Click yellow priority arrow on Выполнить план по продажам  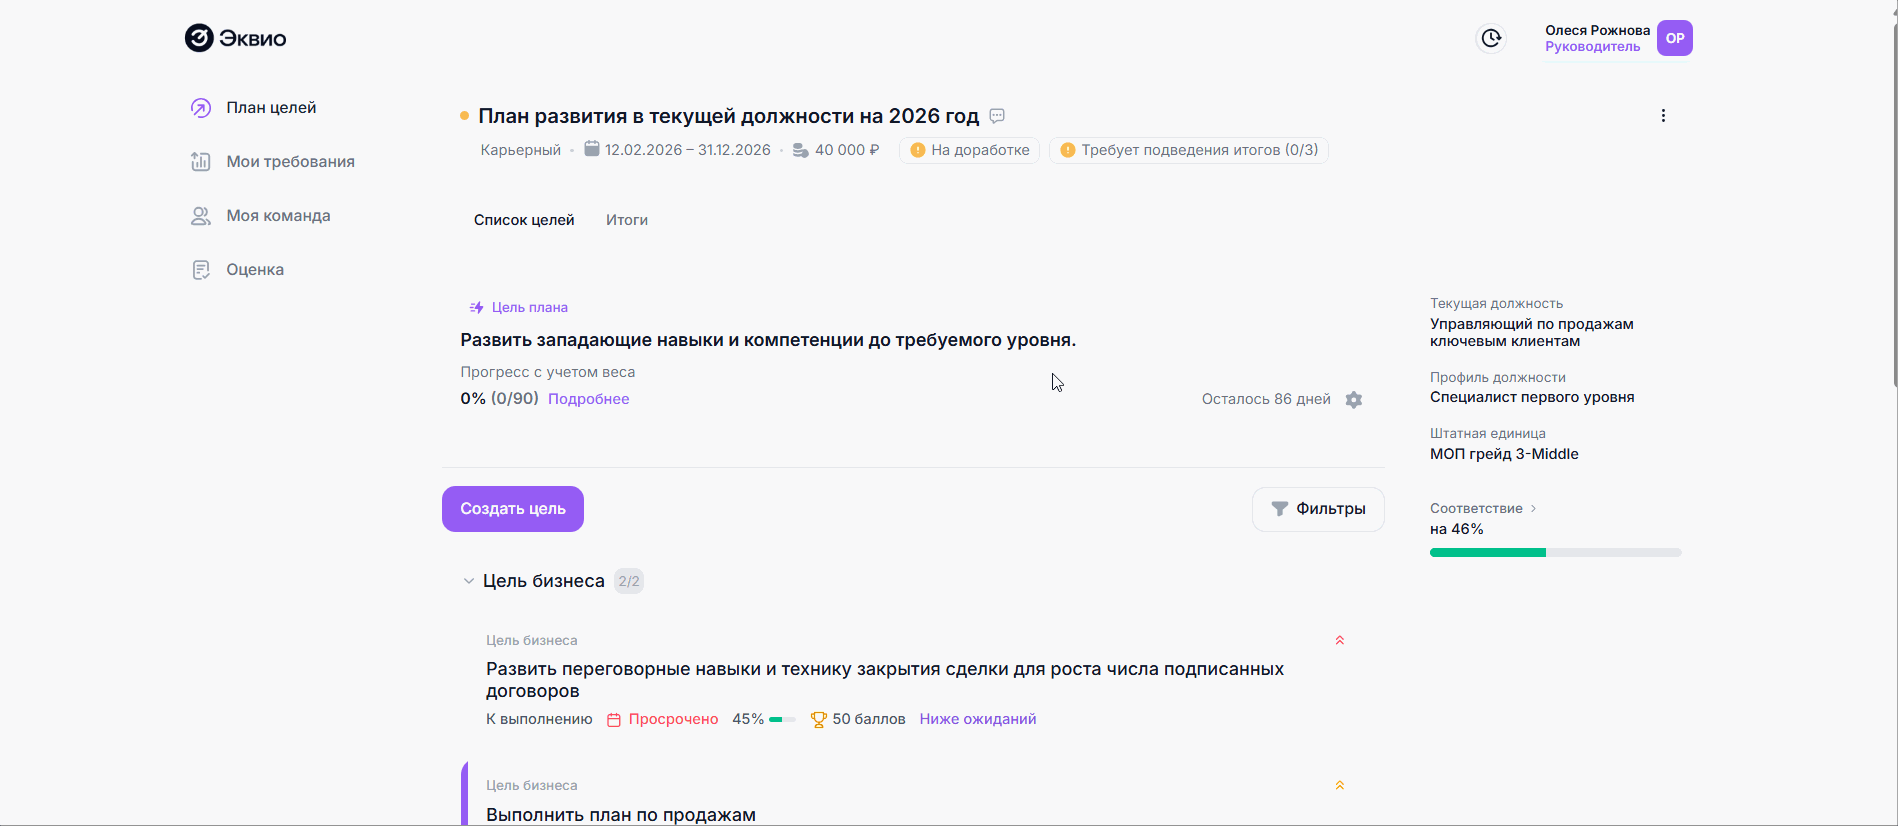coord(1340,785)
